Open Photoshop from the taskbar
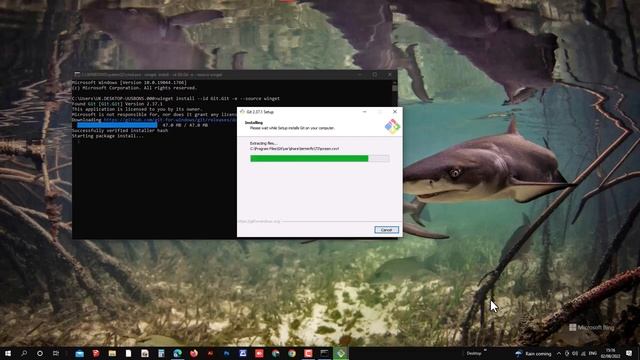Viewport: 640px width, 360px height. [227, 353]
